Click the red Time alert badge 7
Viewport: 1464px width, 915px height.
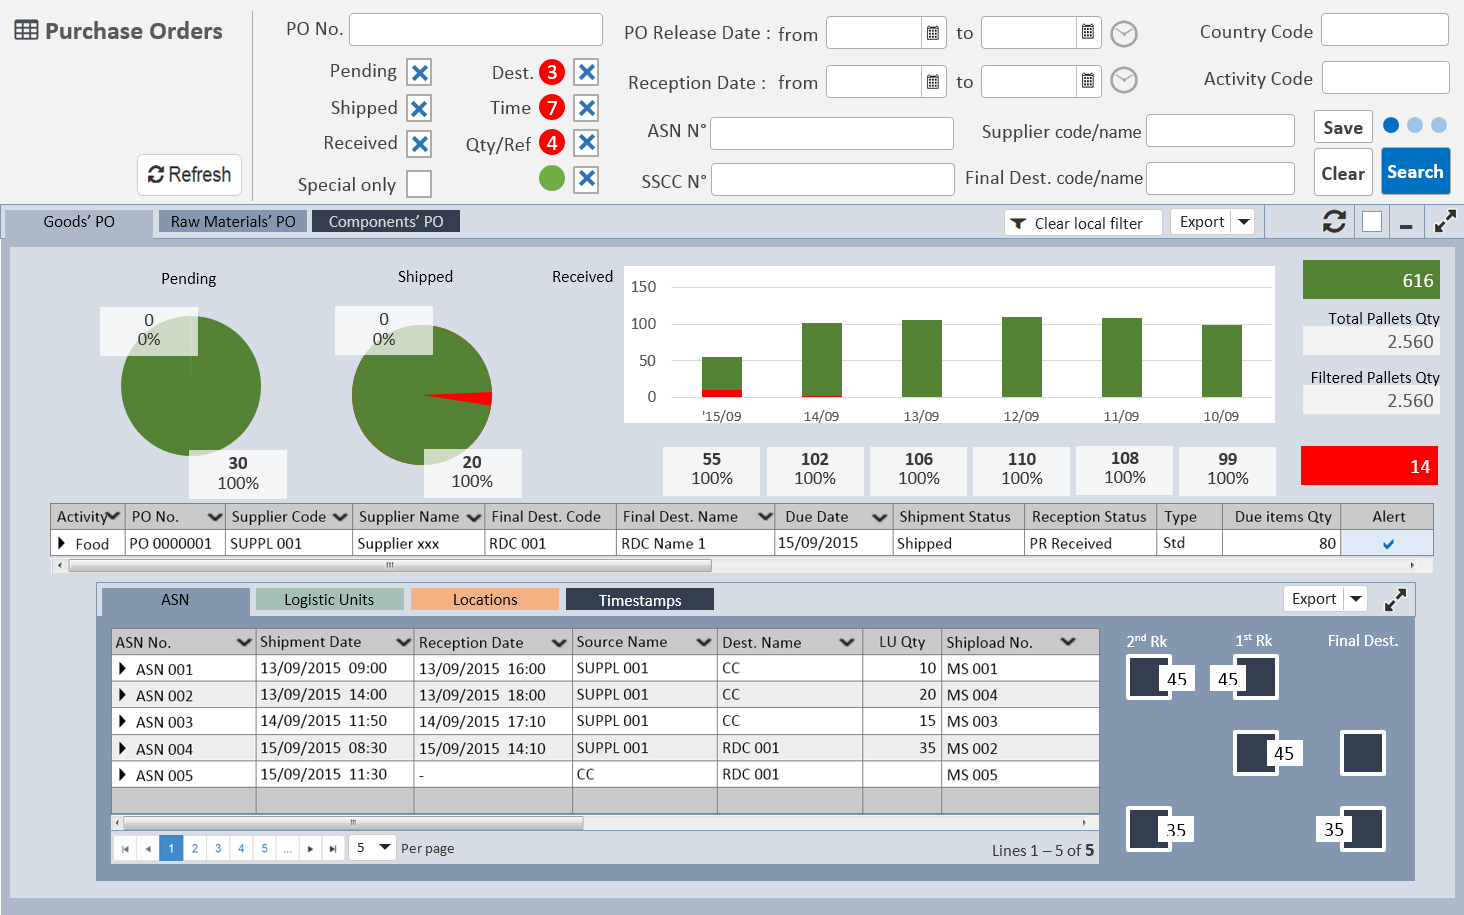click(x=552, y=107)
